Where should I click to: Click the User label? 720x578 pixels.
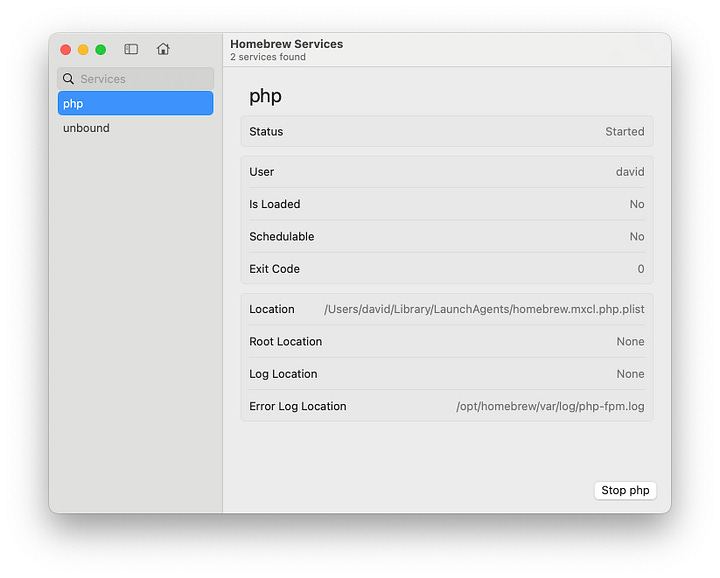pos(261,172)
